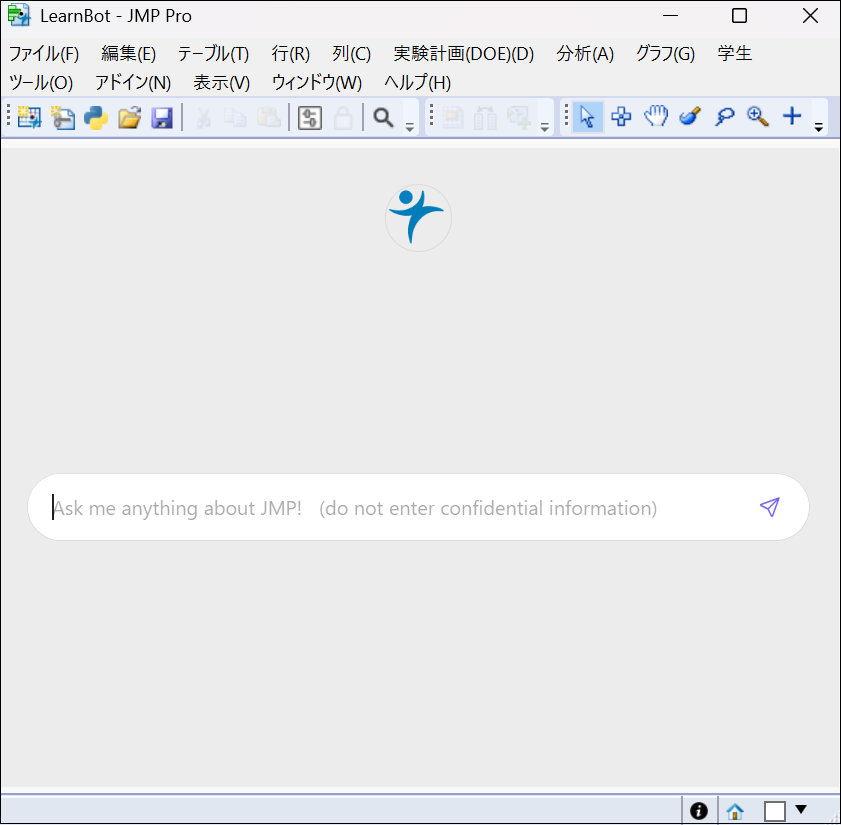
Task: Open the グラフ(G) menu
Action: pyautogui.click(x=665, y=54)
